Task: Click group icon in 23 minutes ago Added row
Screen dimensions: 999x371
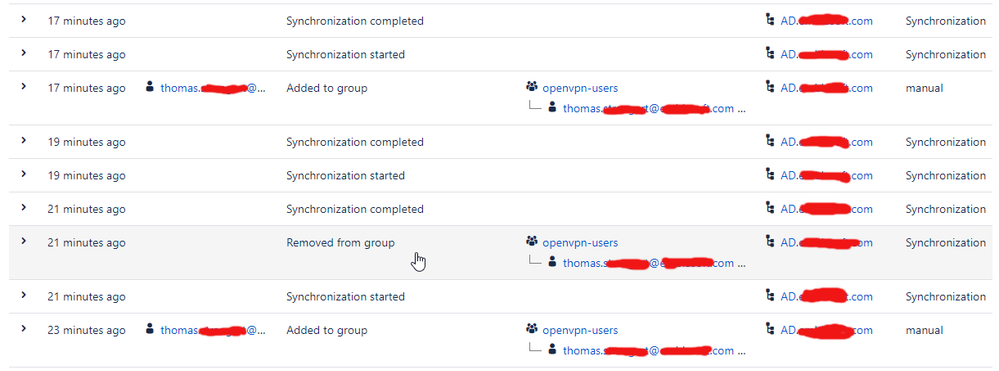Action: point(532,330)
